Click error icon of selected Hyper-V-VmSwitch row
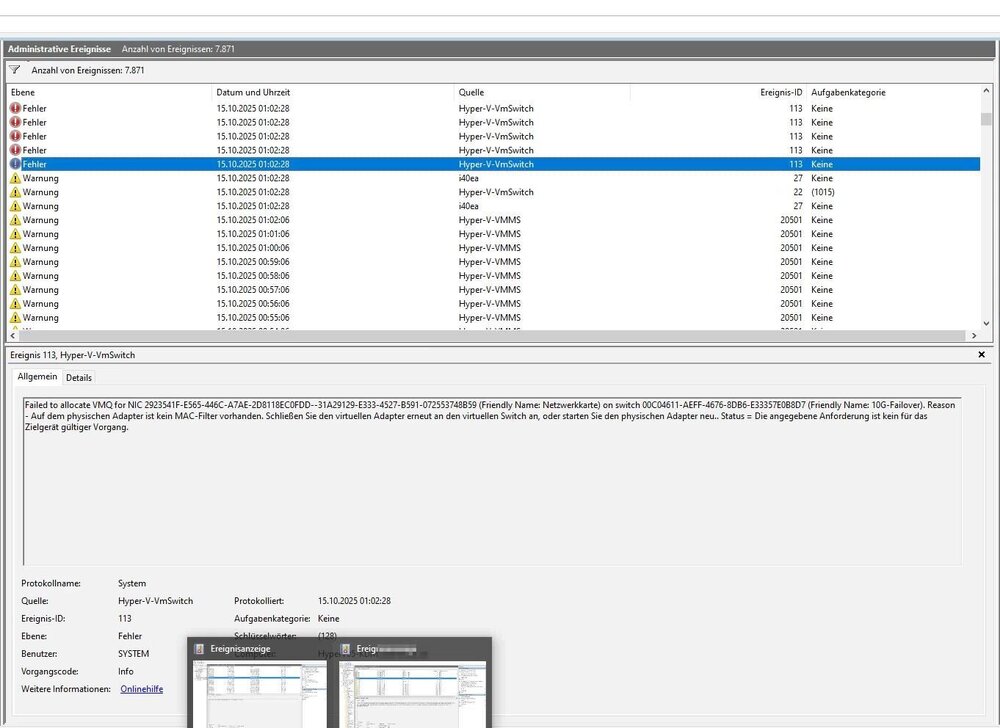The width and height of the screenshot is (1000, 728). point(15,164)
